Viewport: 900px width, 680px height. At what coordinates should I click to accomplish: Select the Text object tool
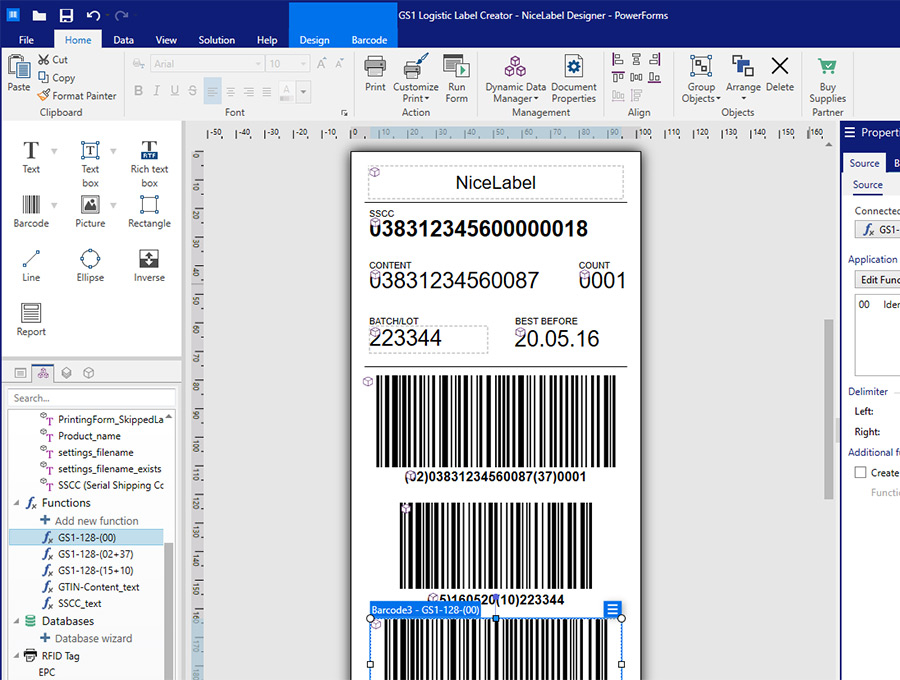(x=31, y=157)
